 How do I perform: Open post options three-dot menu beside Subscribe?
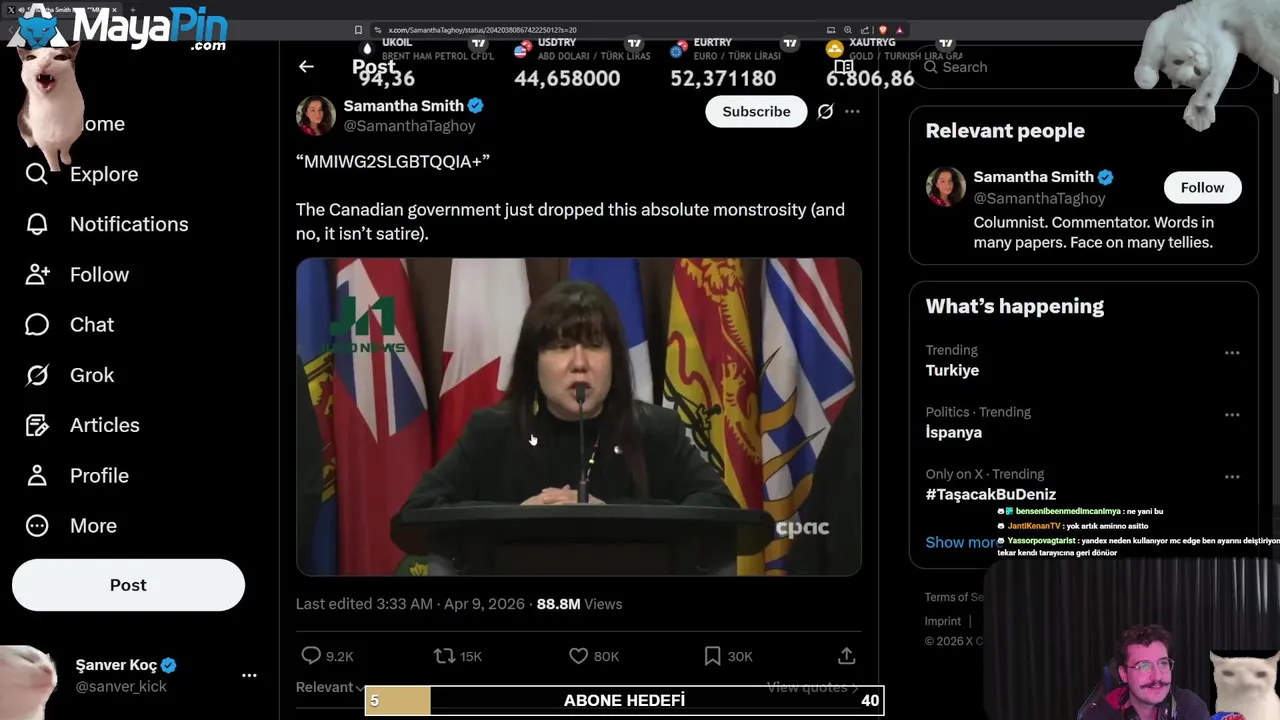[852, 111]
